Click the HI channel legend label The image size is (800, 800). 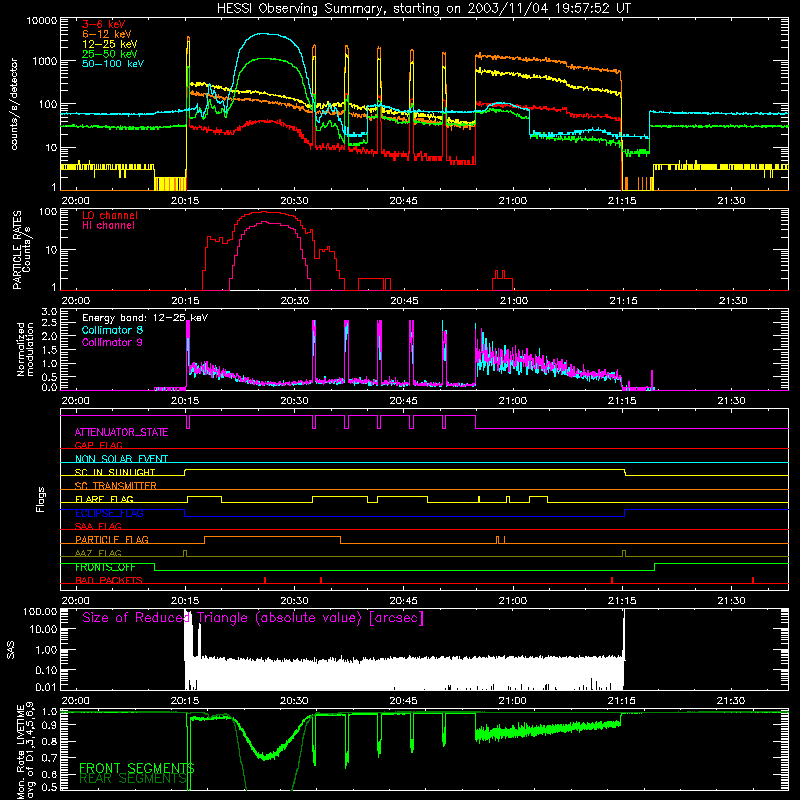coord(108,226)
